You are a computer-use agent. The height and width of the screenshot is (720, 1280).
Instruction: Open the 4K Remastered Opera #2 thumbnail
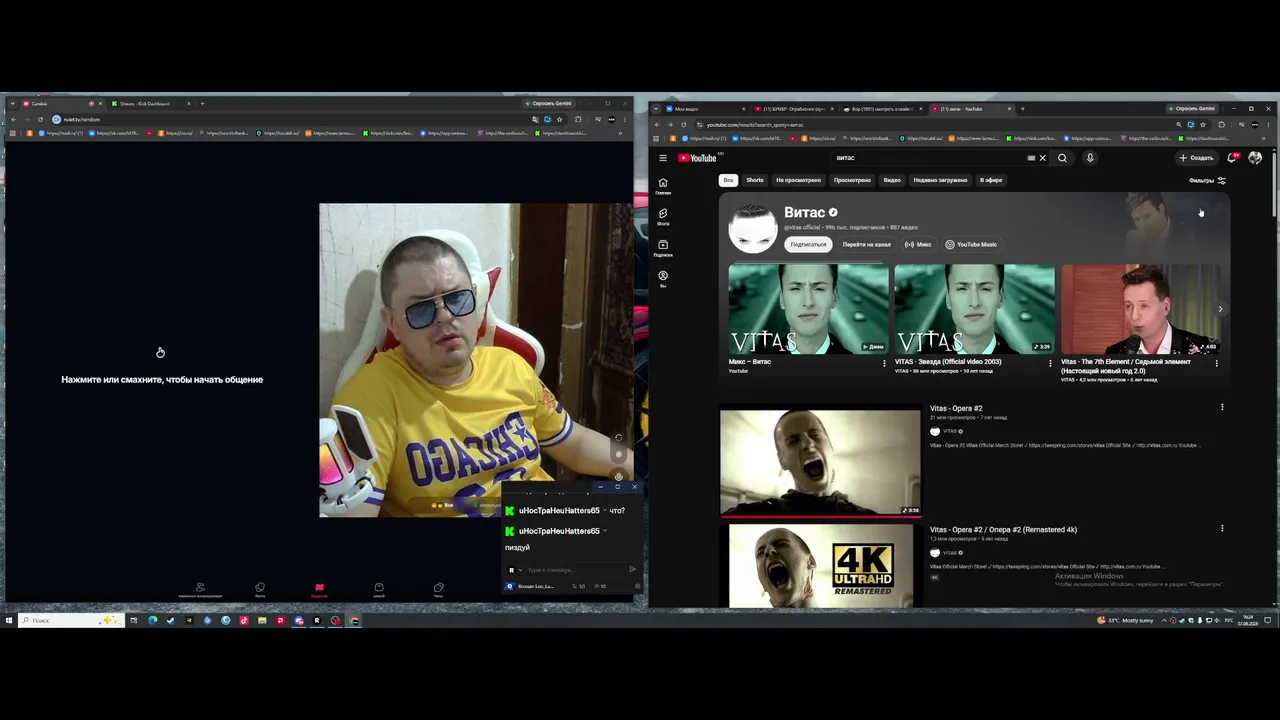(820, 565)
